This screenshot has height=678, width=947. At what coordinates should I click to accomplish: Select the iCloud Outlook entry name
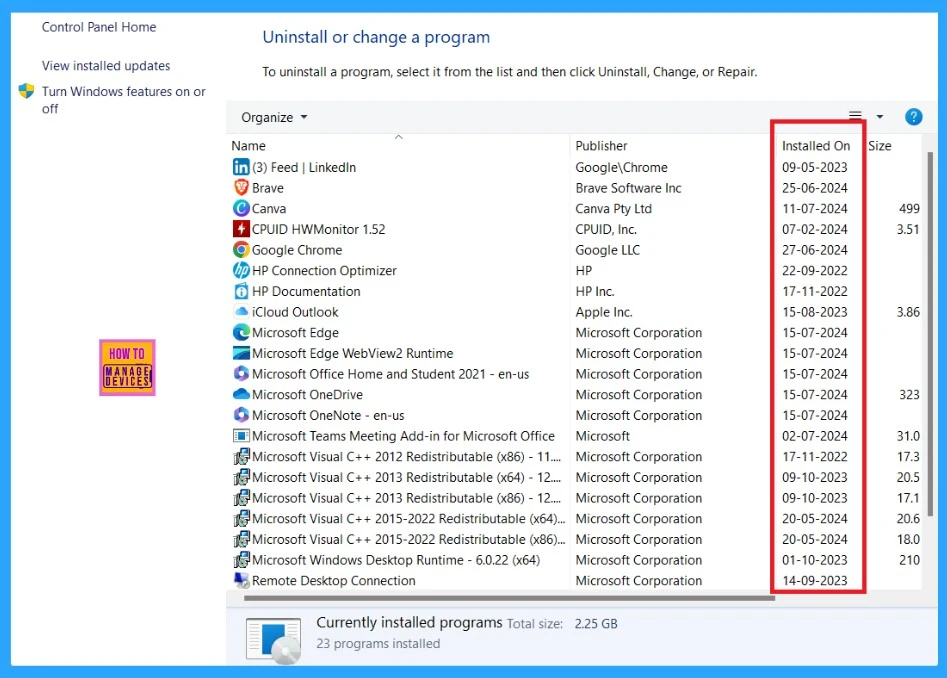tap(295, 312)
